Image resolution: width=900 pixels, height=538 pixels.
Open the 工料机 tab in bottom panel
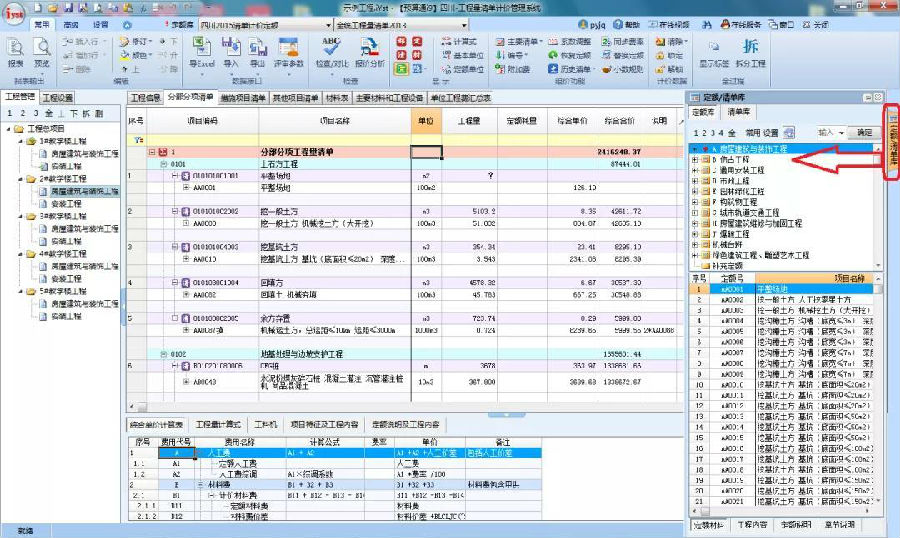pyautogui.click(x=265, y=425)
